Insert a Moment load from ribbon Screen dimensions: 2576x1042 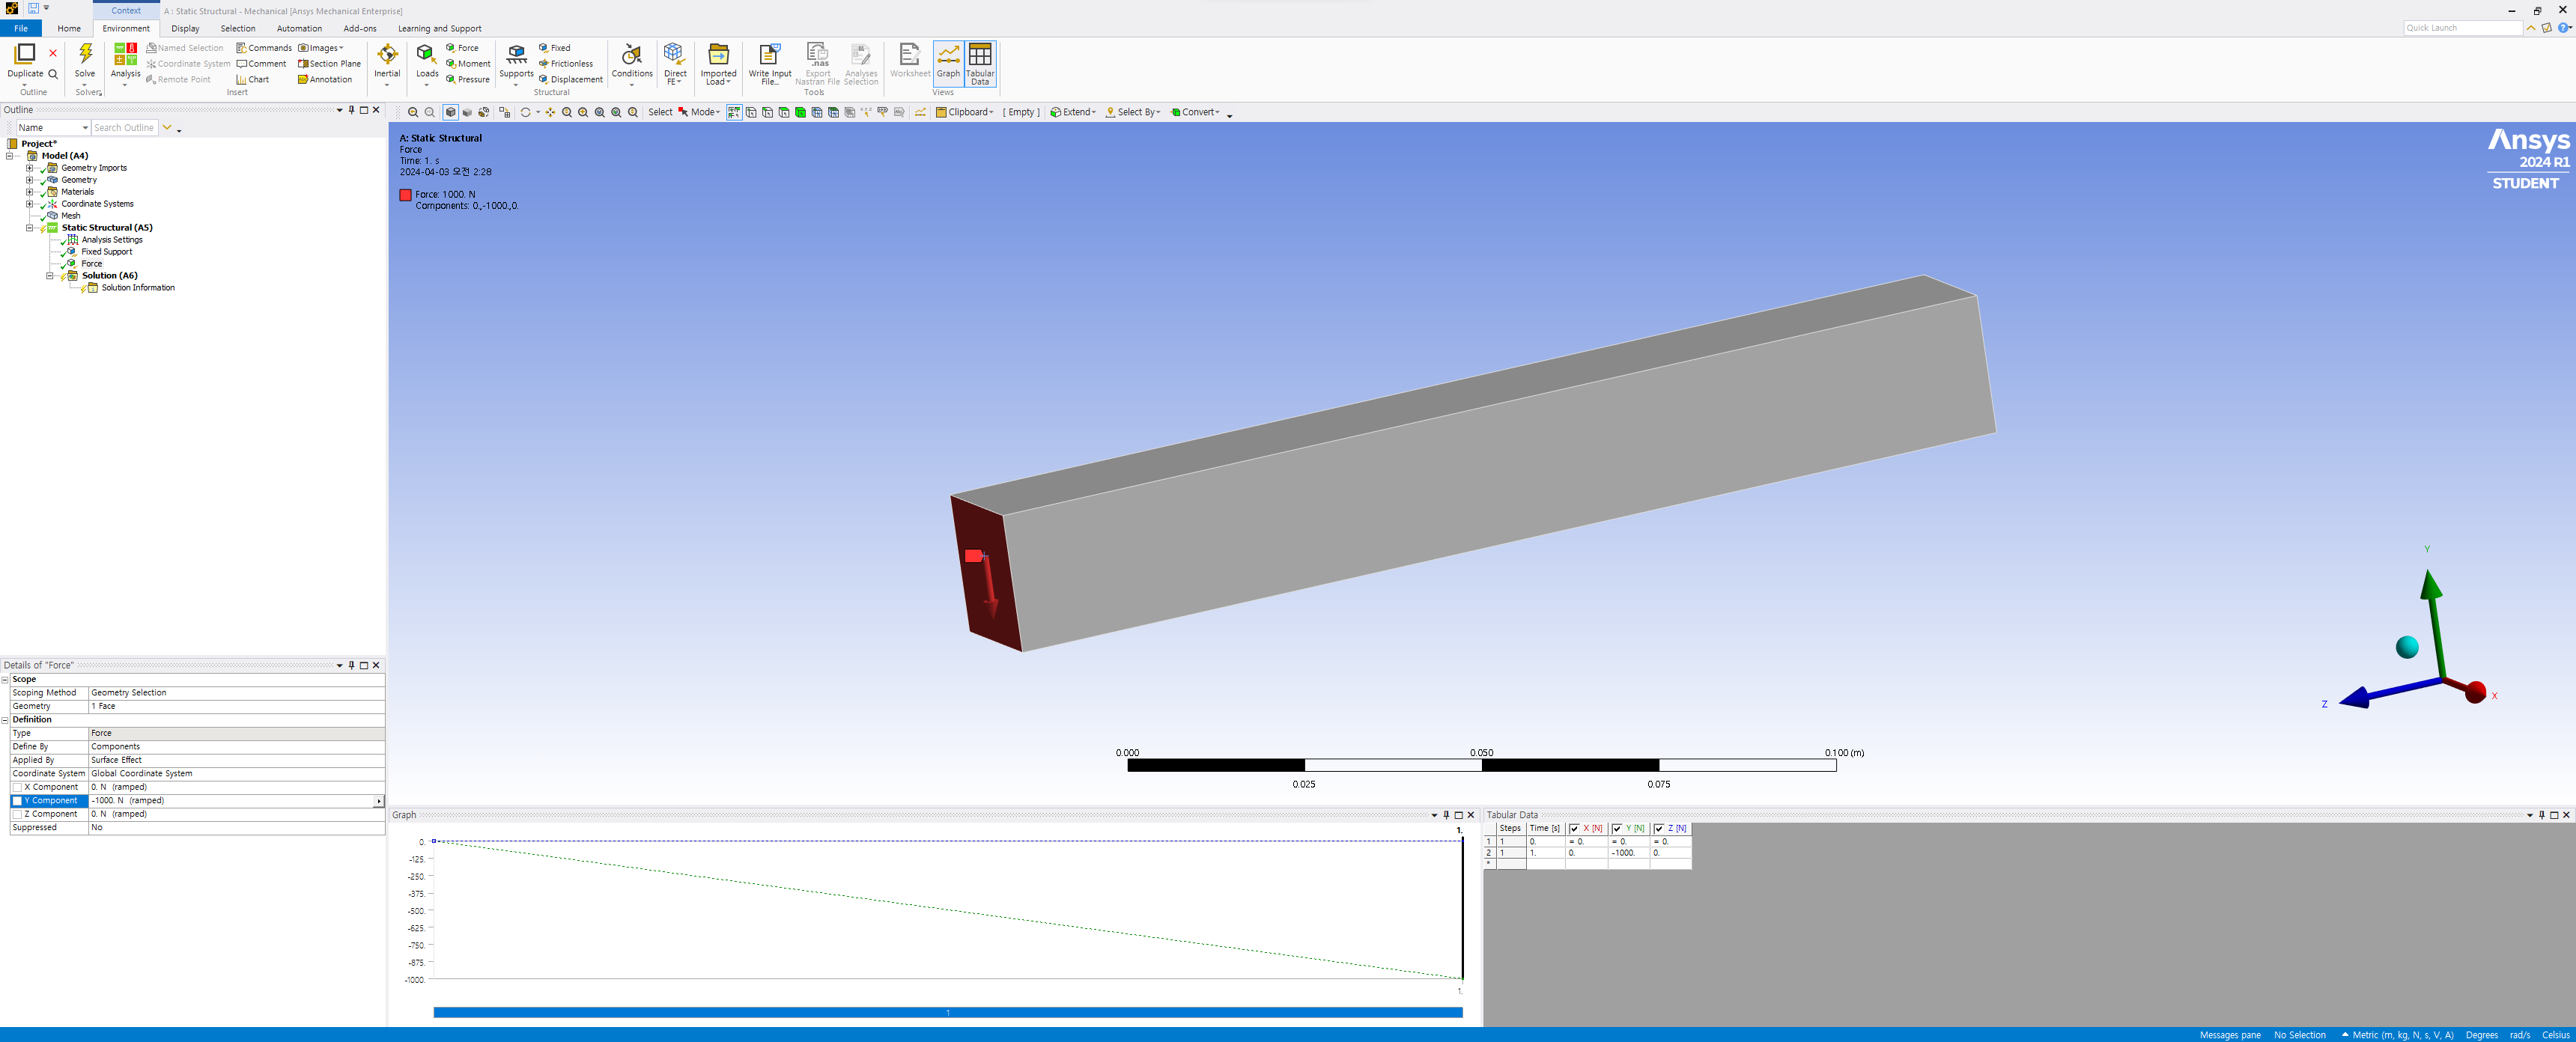(x=468, y=64)
